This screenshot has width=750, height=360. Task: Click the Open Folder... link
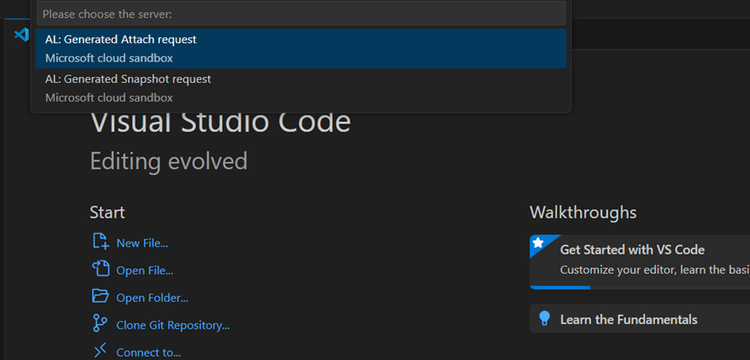click(x=152, y=298)
